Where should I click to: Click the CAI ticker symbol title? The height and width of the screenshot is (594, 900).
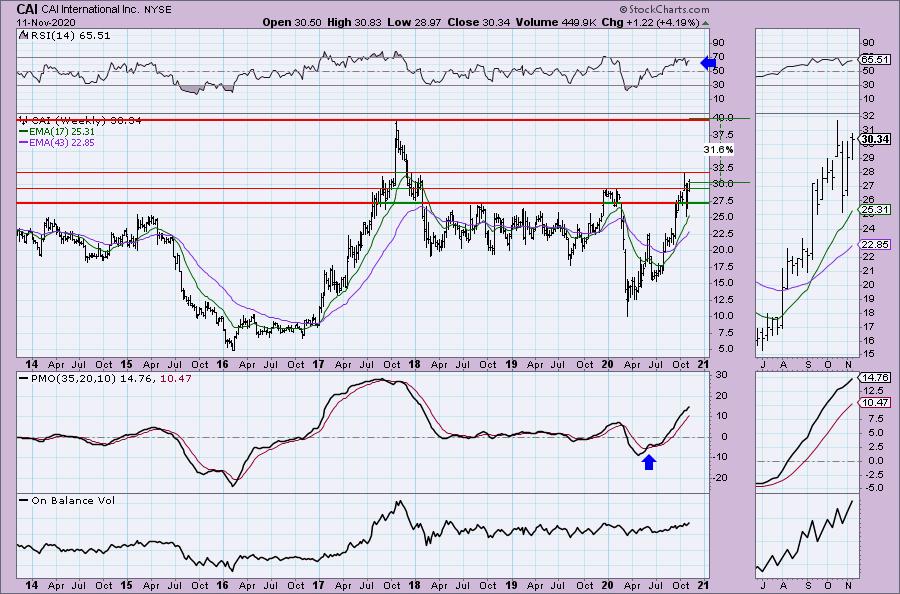[x=27, y=9]
